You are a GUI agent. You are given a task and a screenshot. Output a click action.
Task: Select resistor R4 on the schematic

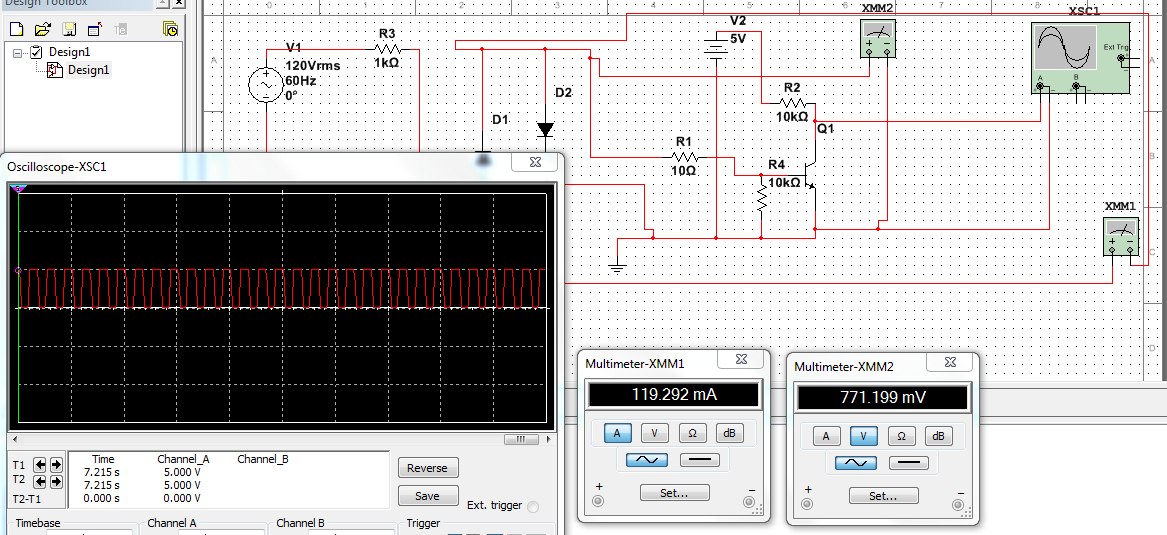coord(761,199)
